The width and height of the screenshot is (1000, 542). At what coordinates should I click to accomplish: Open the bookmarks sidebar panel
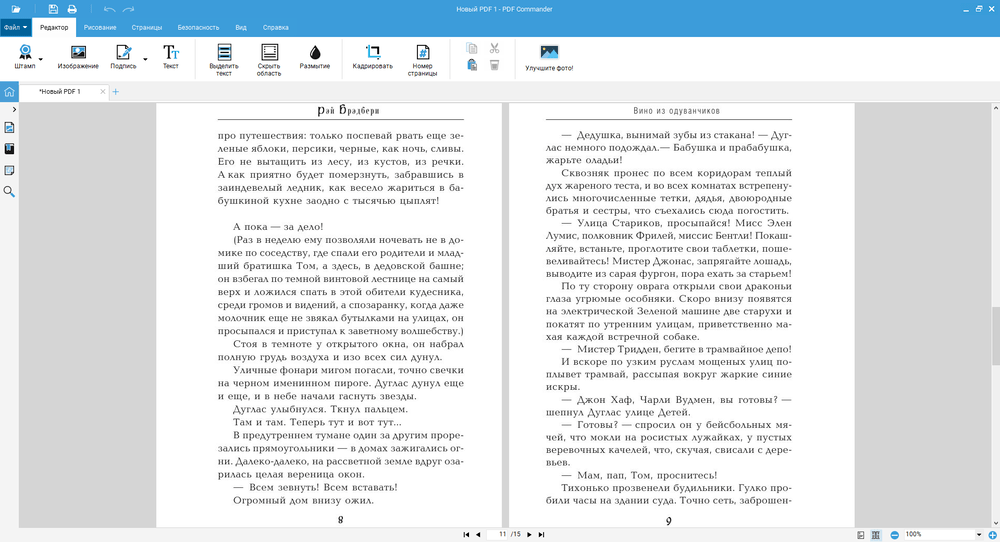(x=9, y=149)
